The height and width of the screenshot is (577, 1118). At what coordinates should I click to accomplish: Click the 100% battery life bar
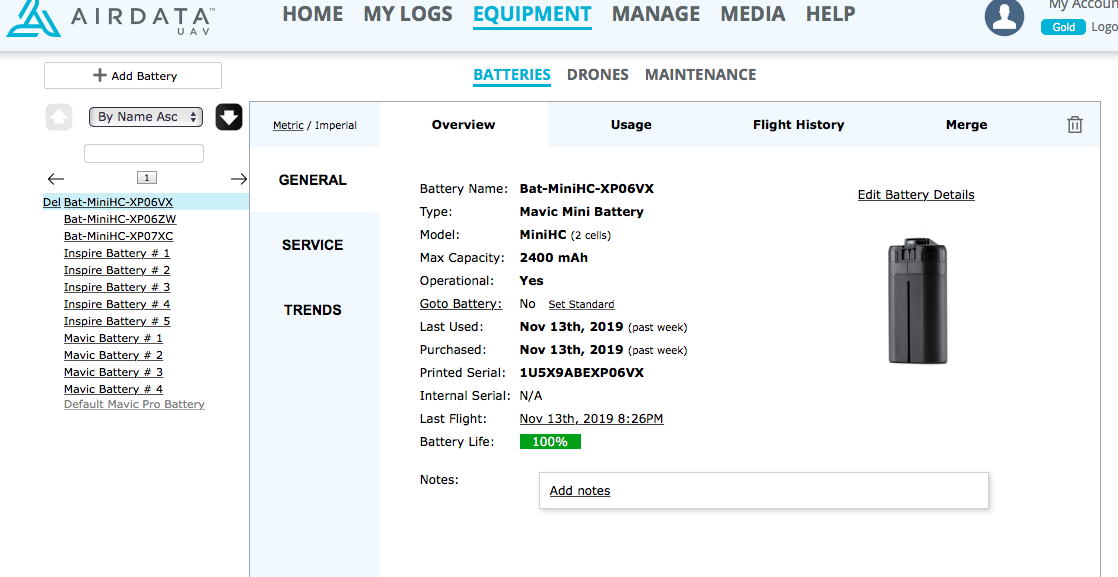[x=550, y=442]
